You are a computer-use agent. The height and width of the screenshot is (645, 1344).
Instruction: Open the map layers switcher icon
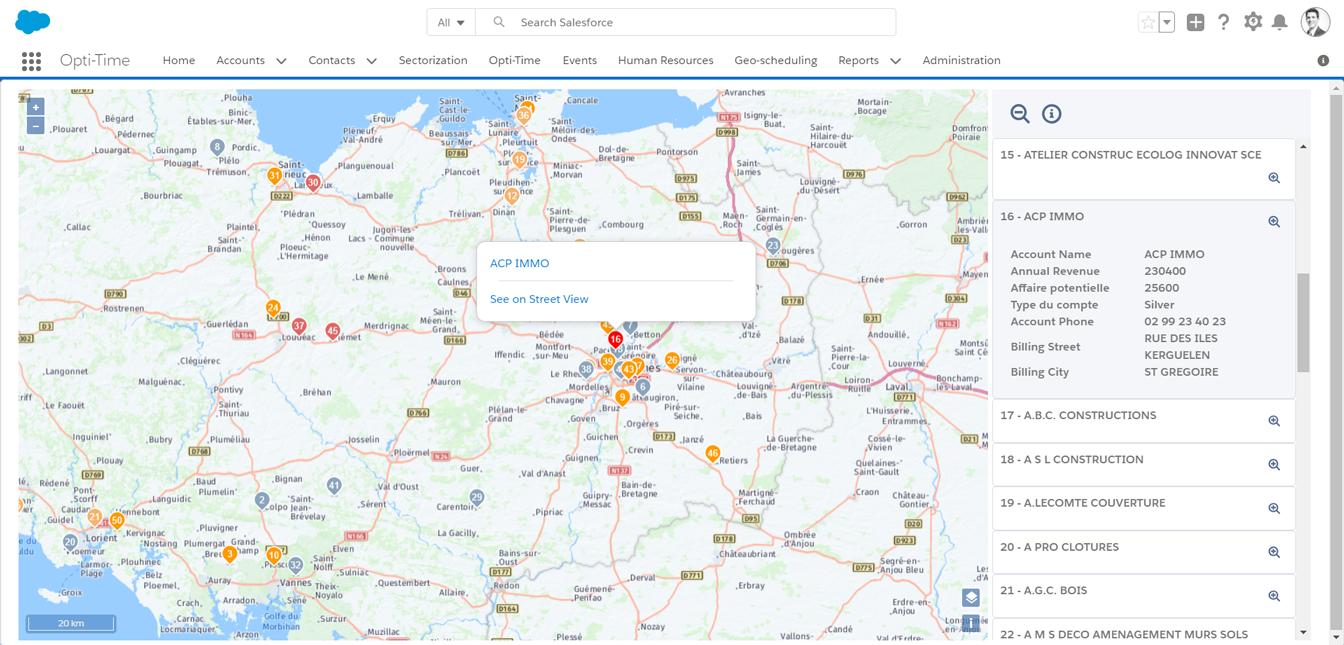coord(970,597)
